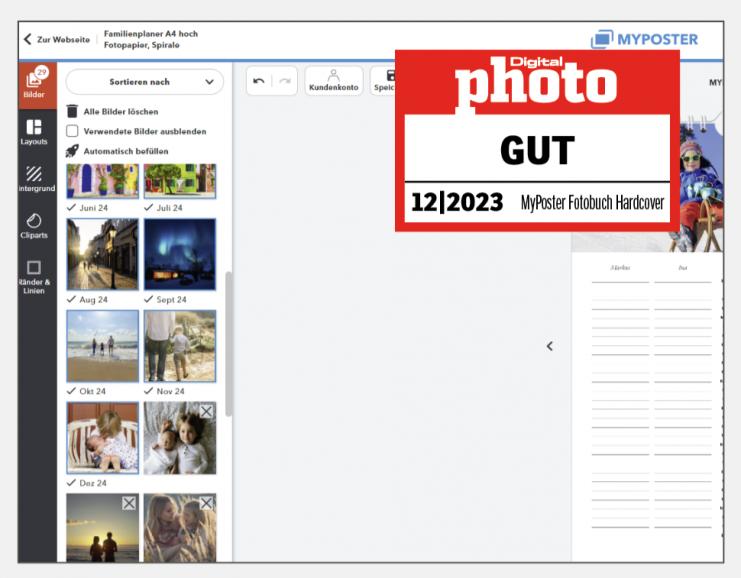Click Automatisch befüllen rocket icon
The image size is (741, 578).
pyautogui.click(x=72, y=151)
